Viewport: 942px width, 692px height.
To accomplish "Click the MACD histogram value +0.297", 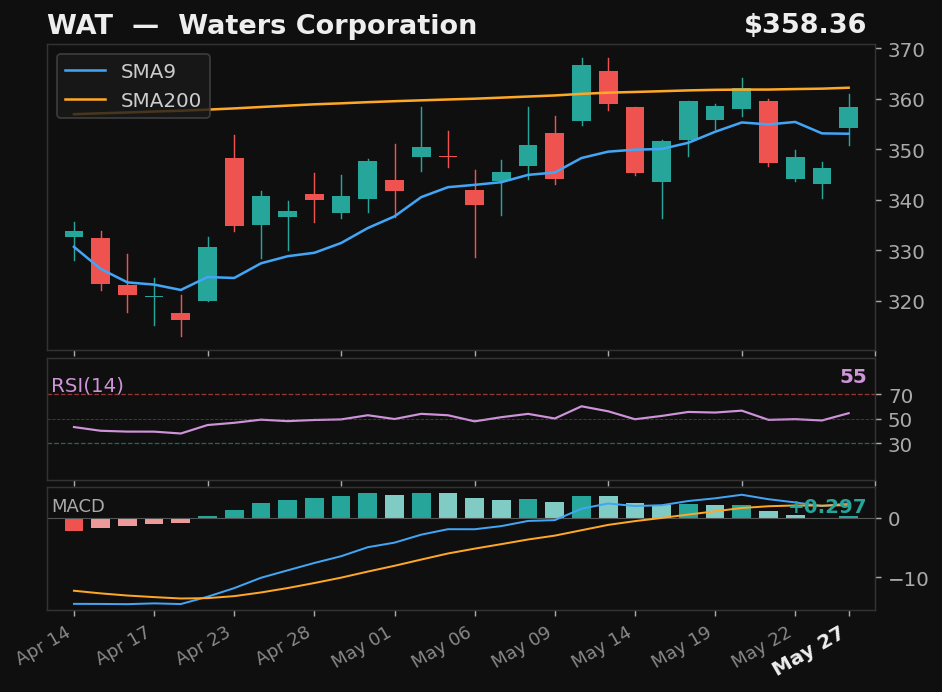I will [828, 506].
